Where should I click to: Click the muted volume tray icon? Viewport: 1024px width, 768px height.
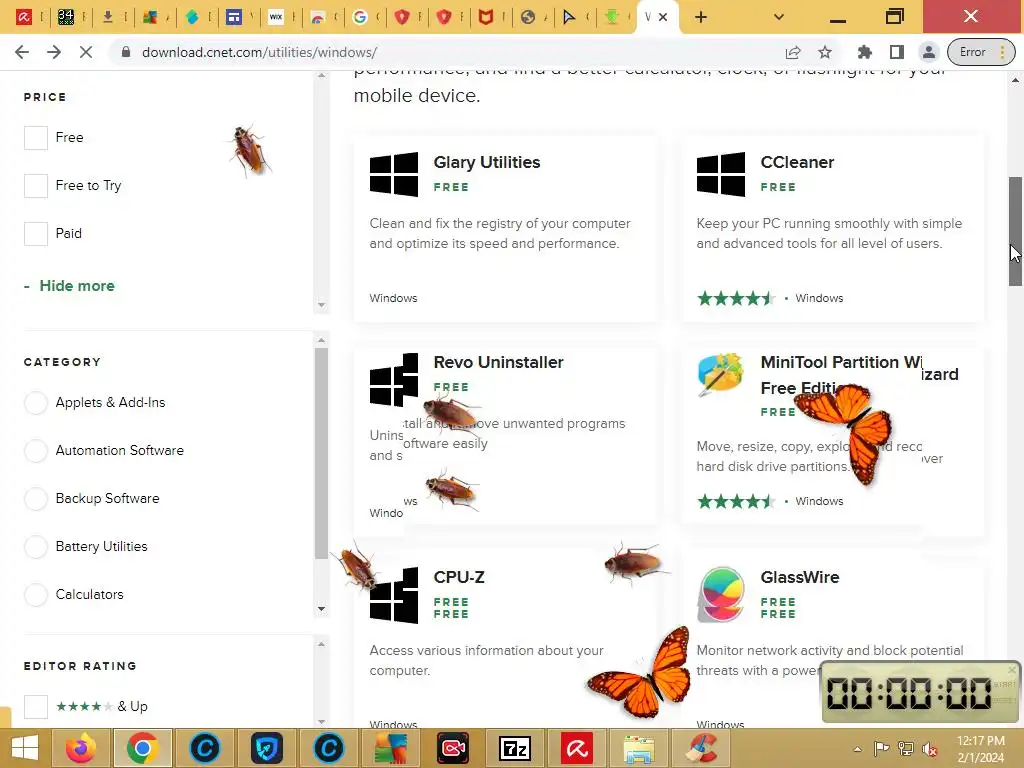(x=930, y=749)
